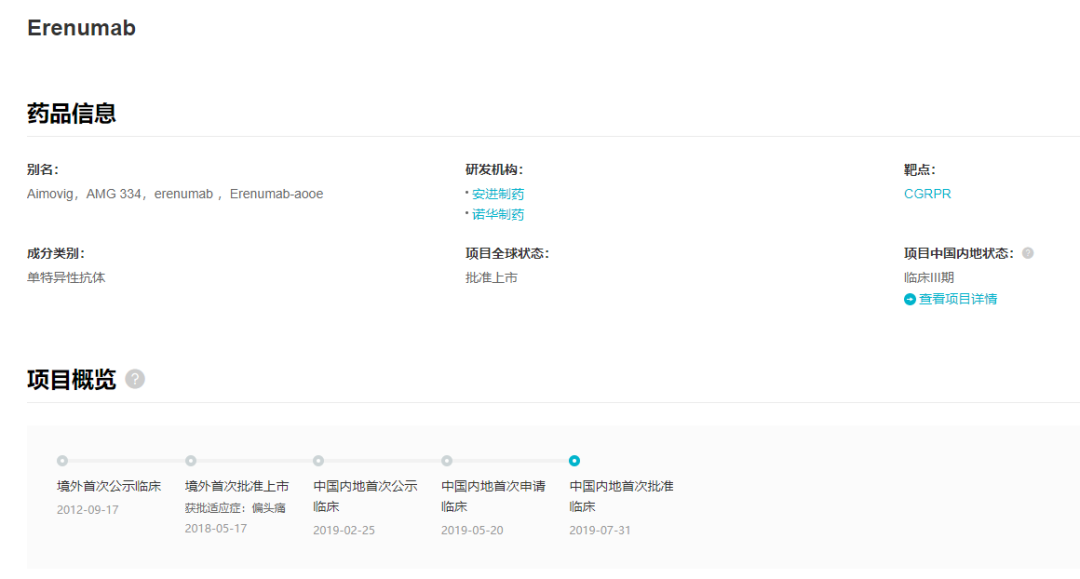The height and width of the screenshot is (579, 1080).
Task: Click the 临床III期 China status value
Action: coord(929,278)
